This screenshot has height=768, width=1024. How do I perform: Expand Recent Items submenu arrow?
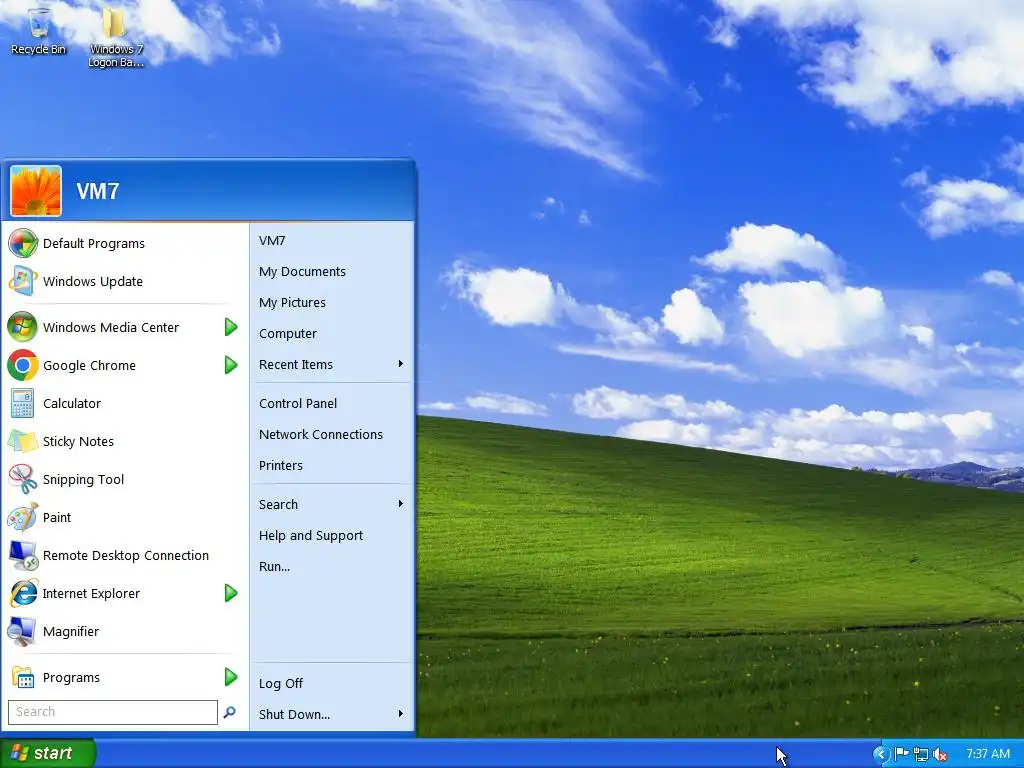(x=400, y=364)
